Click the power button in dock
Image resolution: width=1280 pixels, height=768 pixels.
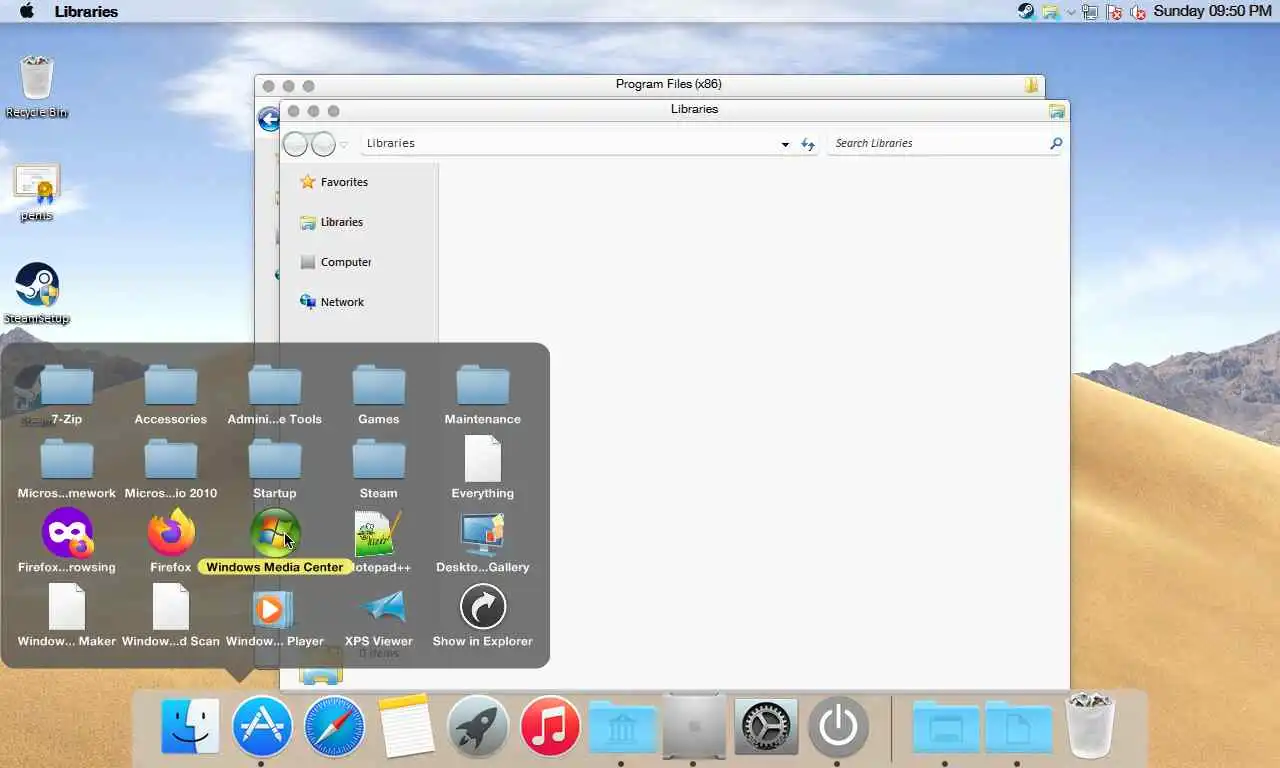tap(838, 726)
